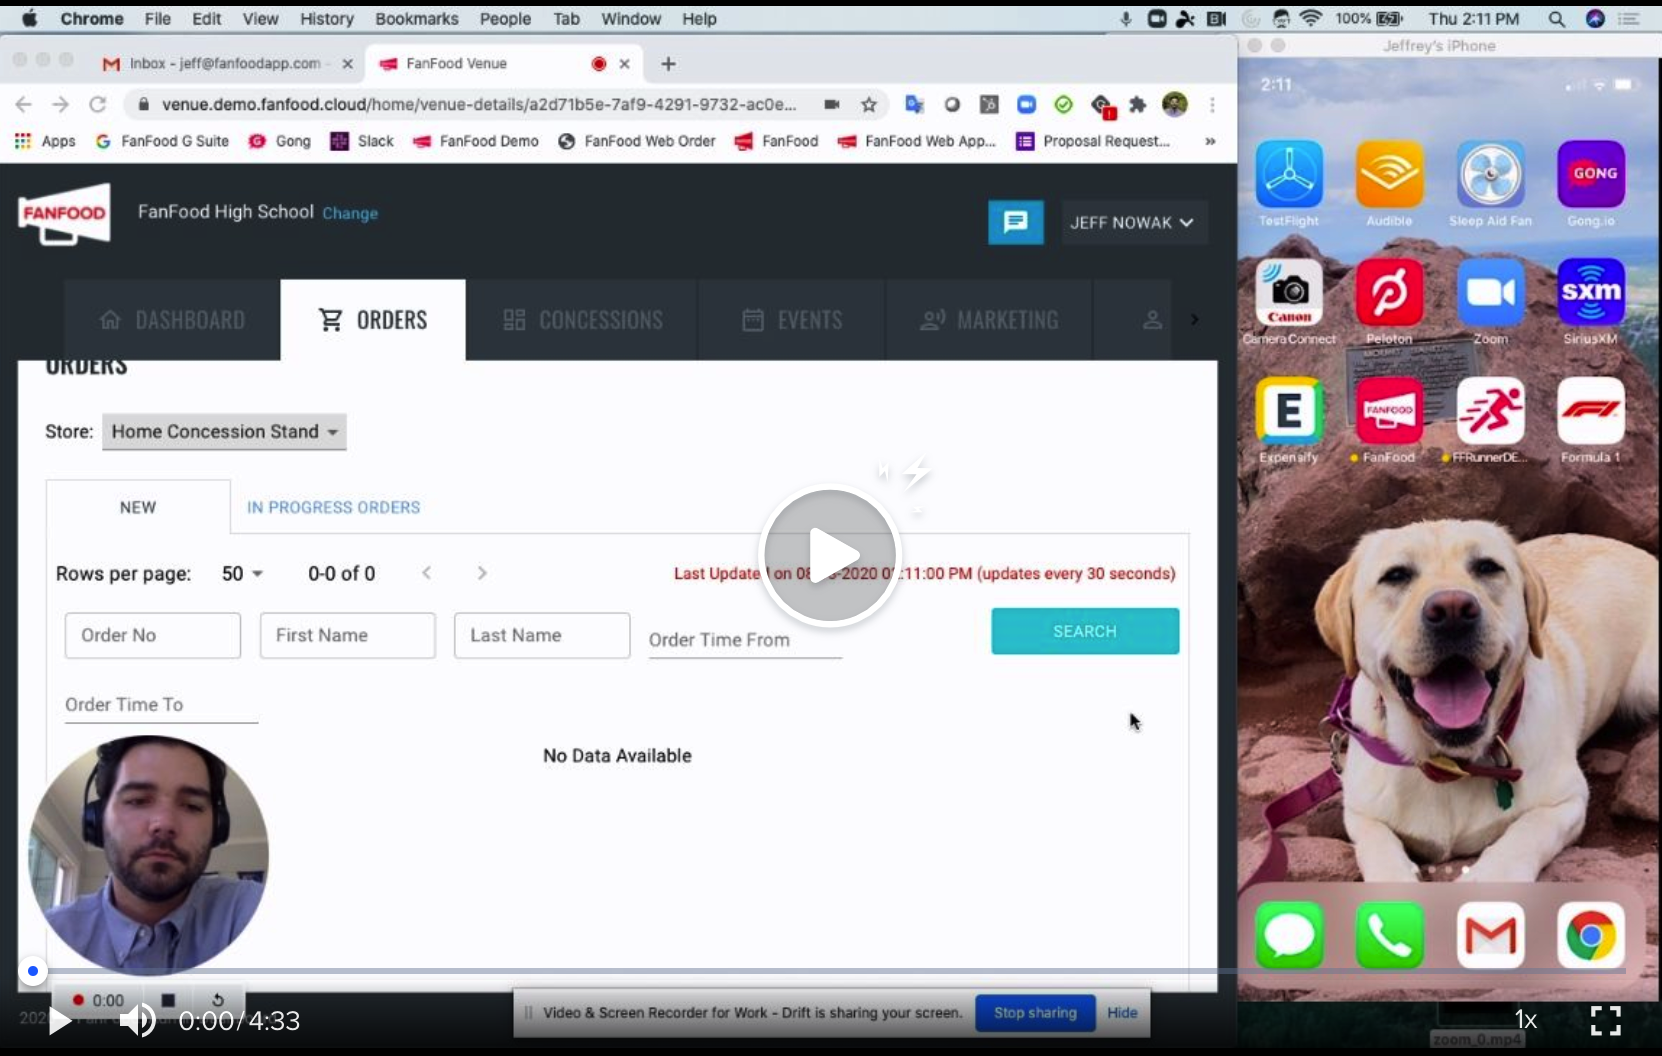1662x1056 pixels.
Task: Click the video progress scrubber handle
Action: tap(33, 971)
